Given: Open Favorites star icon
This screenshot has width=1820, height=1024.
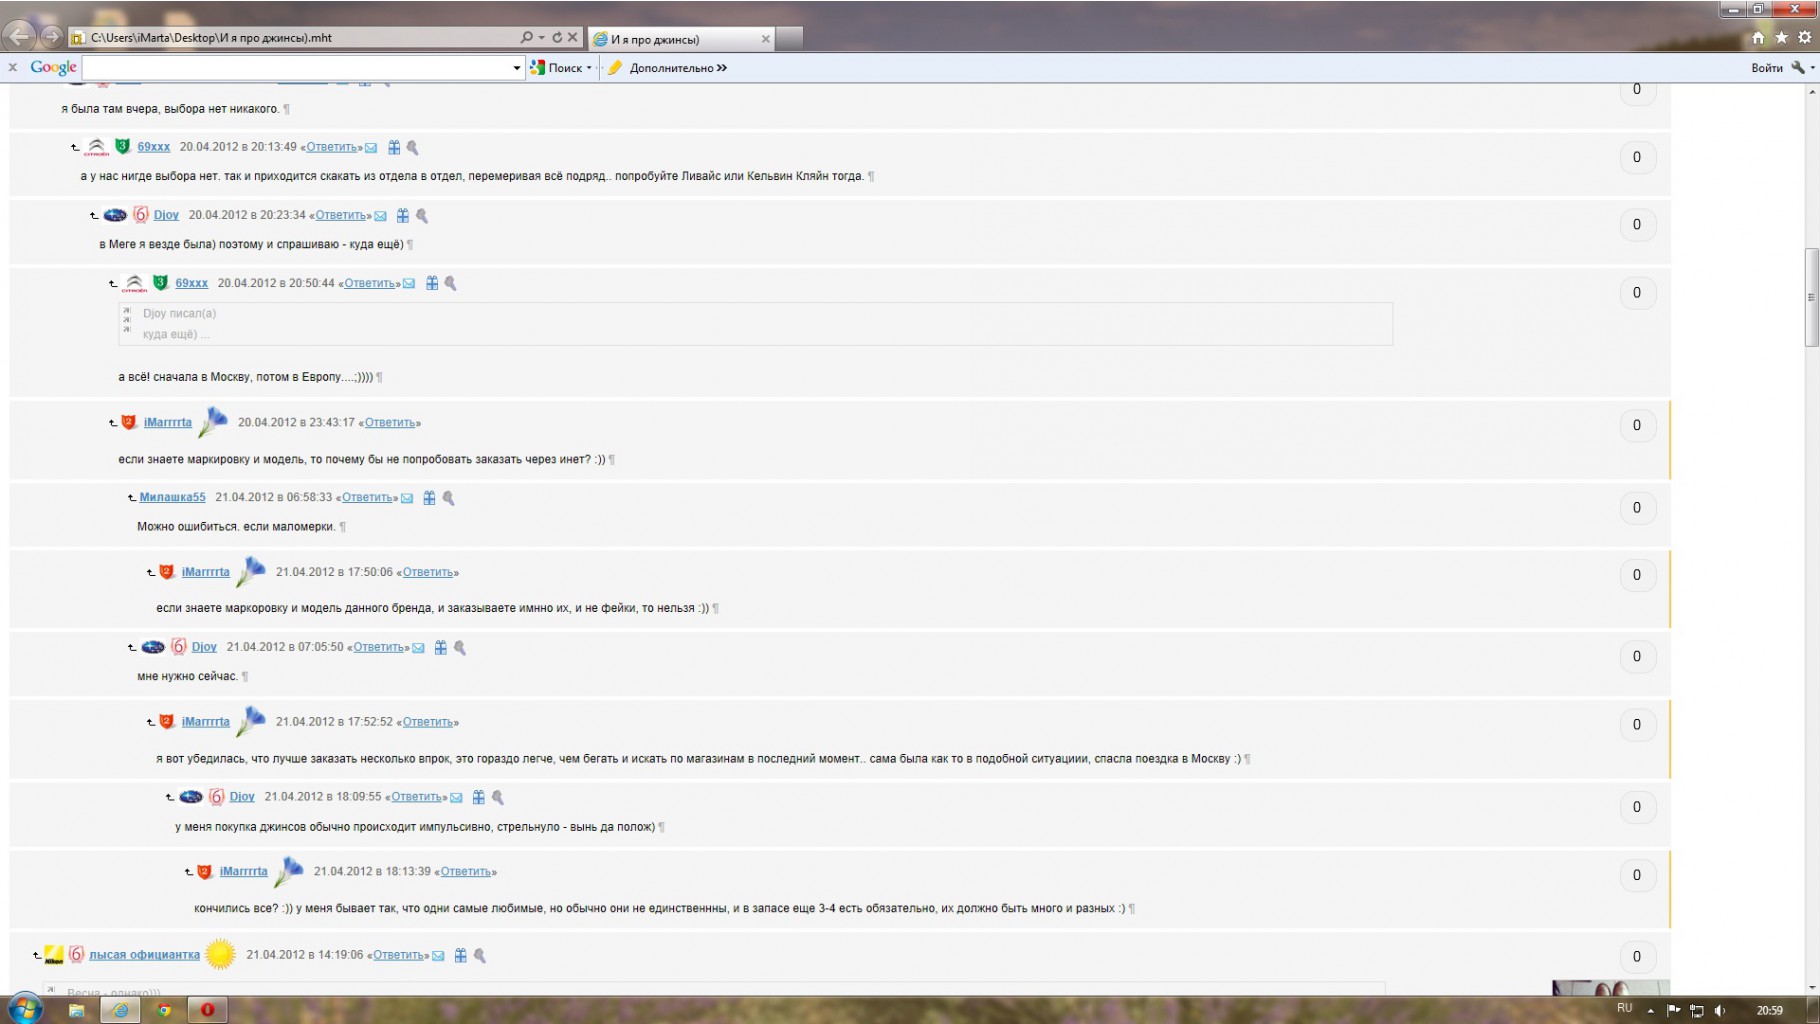Looking at the screenshot, I should pos(1781,38).
